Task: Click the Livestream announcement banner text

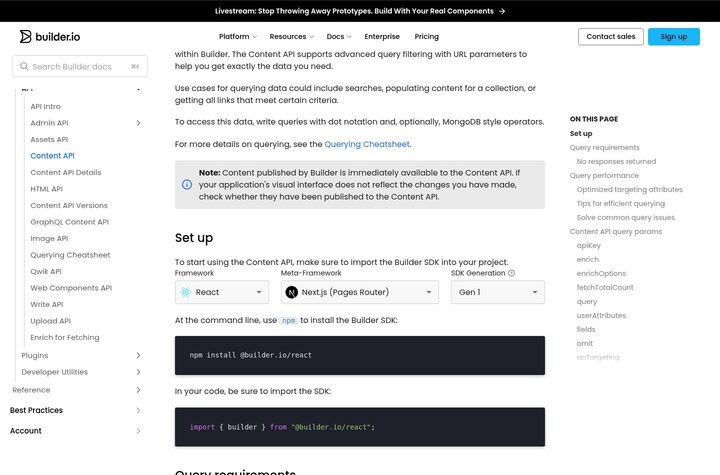Action: pos(354,11)
